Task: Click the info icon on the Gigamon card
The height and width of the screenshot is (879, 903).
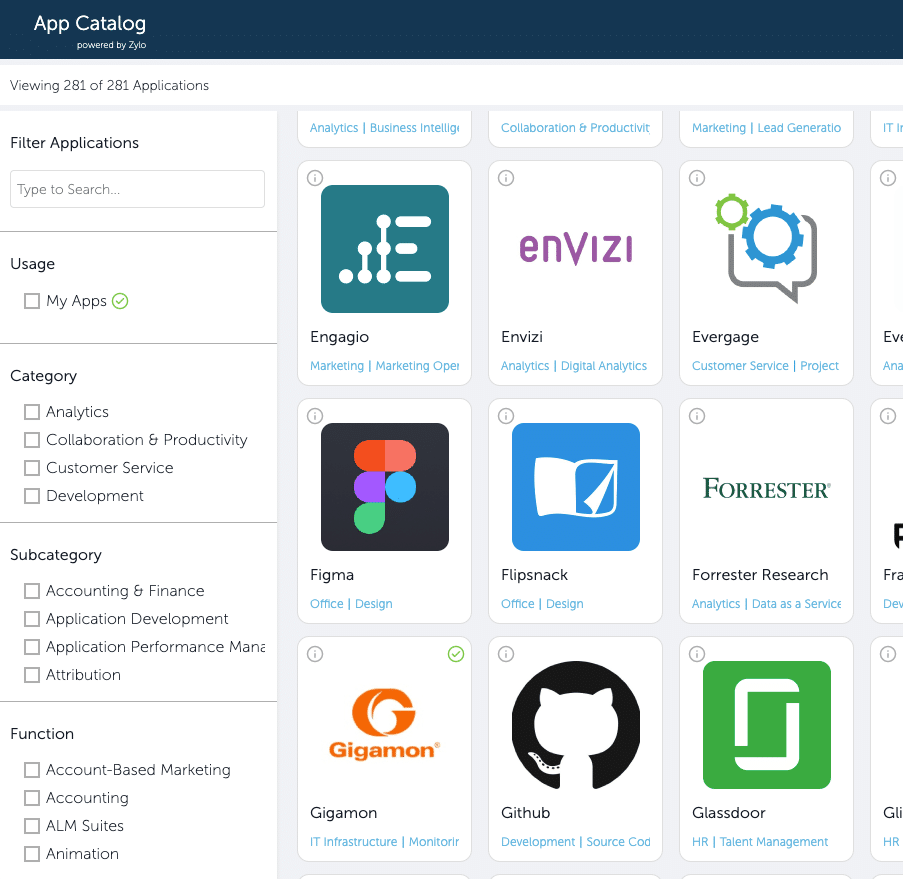Action: click(x=315, y=654)
